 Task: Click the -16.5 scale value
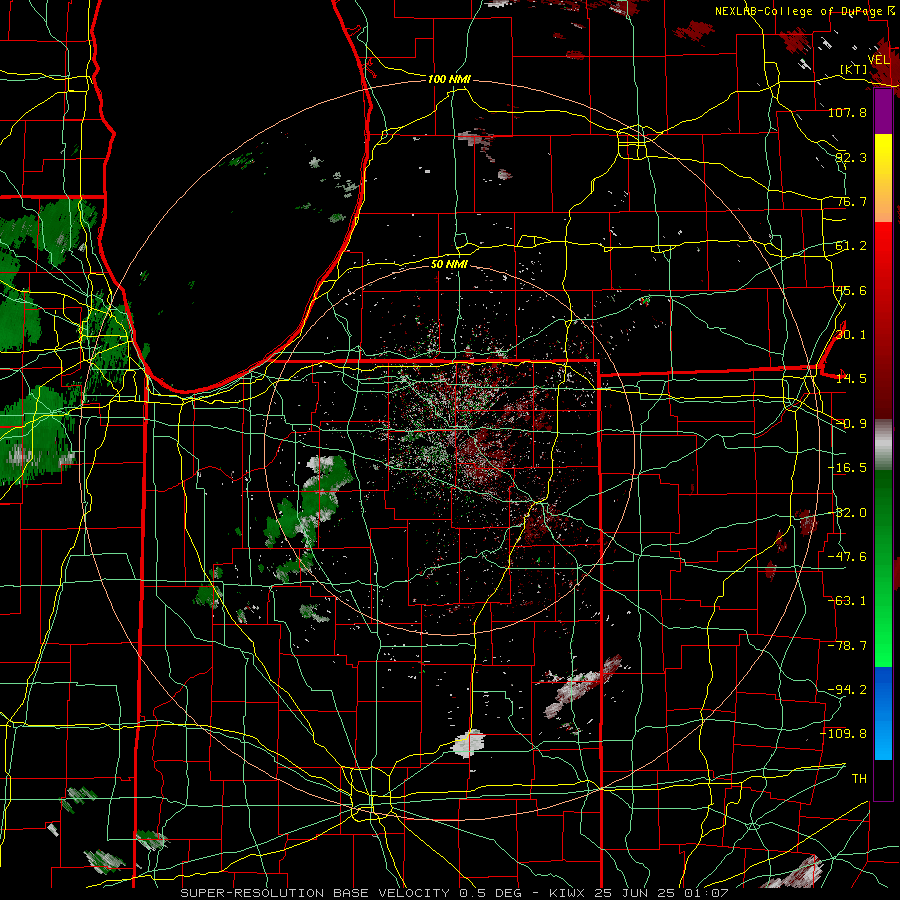[847, 468]
